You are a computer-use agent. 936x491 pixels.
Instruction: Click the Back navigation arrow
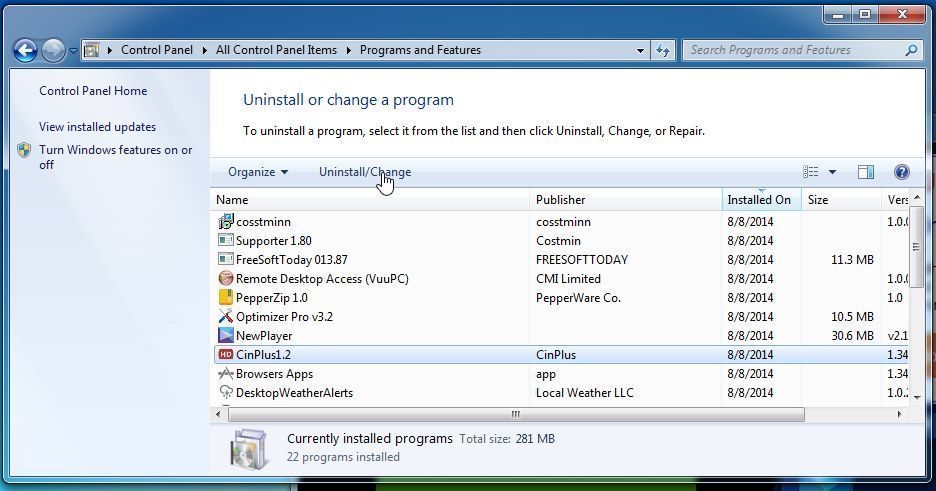point(26,51)
